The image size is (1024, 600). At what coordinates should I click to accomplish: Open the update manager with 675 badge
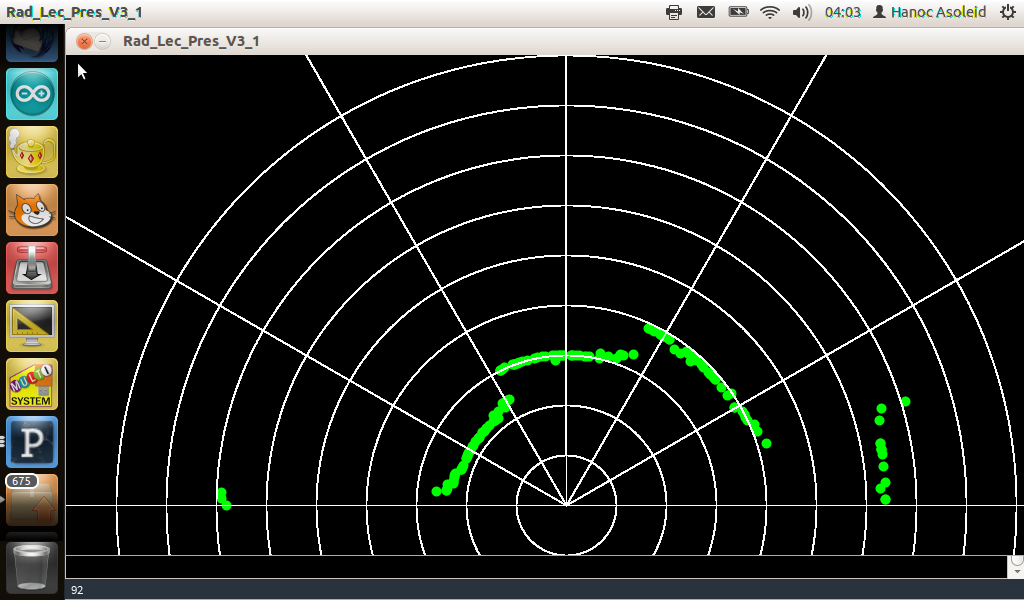click(x=32, y=500)
